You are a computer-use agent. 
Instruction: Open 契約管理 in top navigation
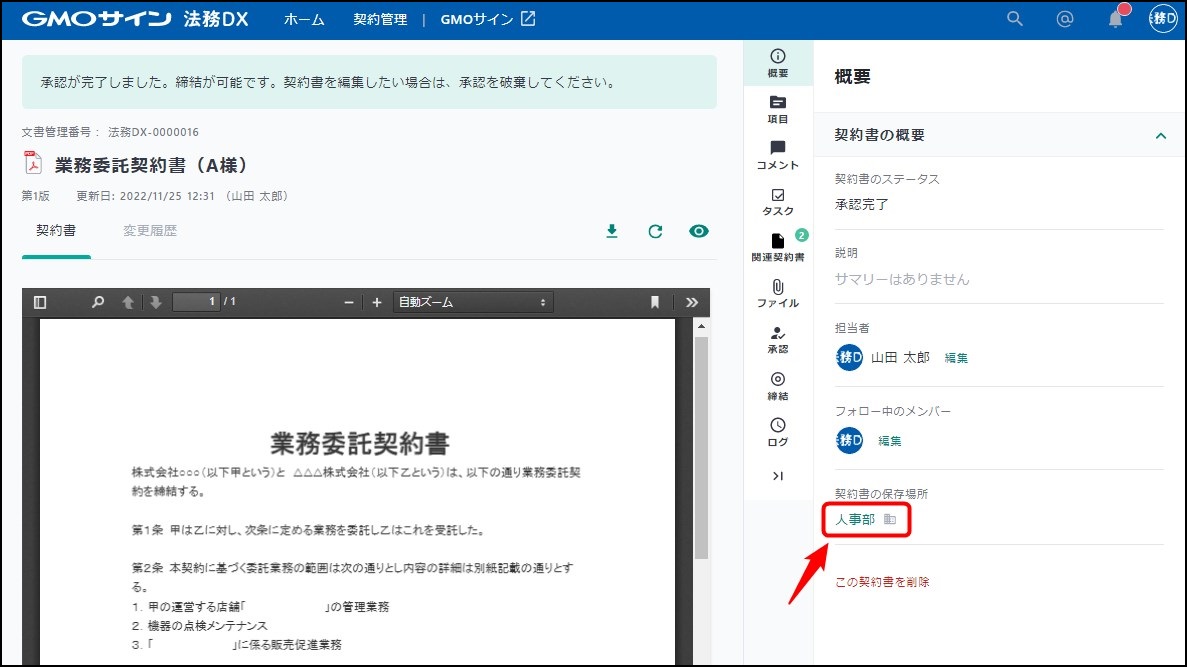click(x=380, y=19)
